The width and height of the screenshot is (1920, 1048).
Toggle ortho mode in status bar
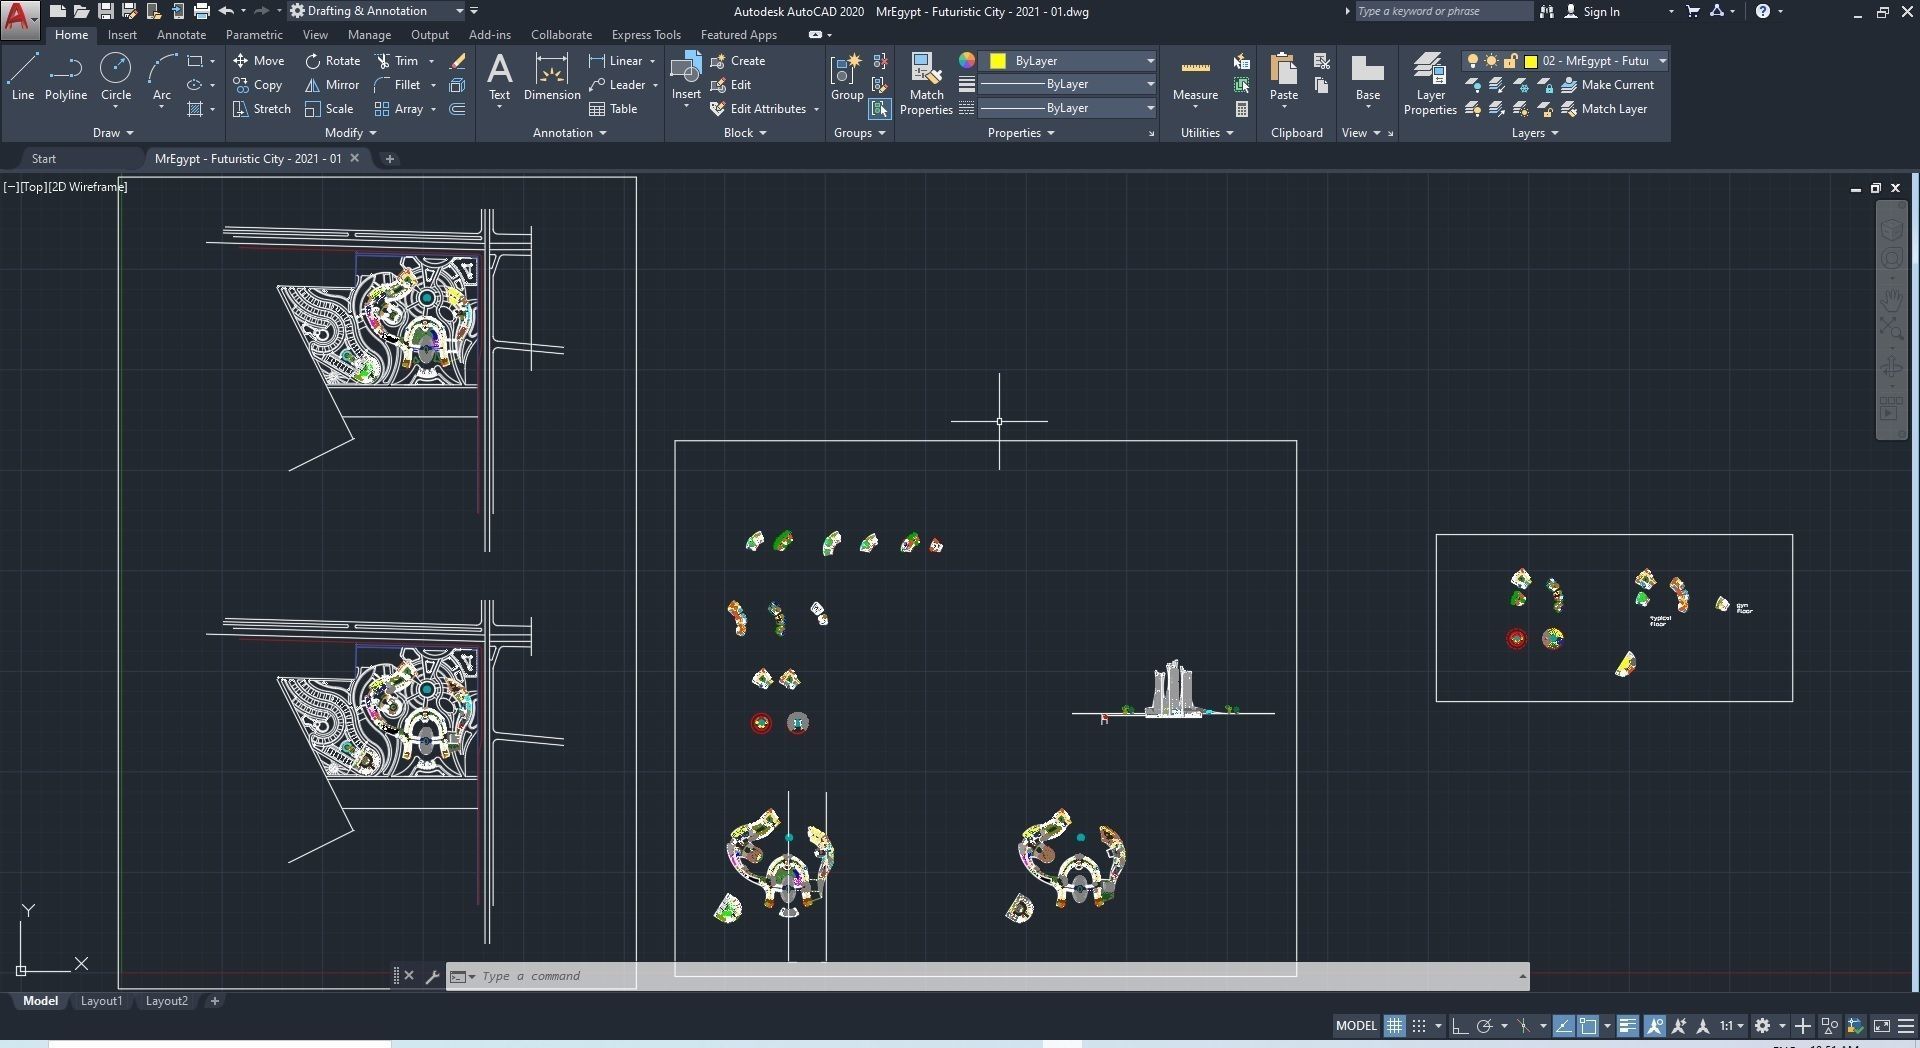pos(1460,1026)
